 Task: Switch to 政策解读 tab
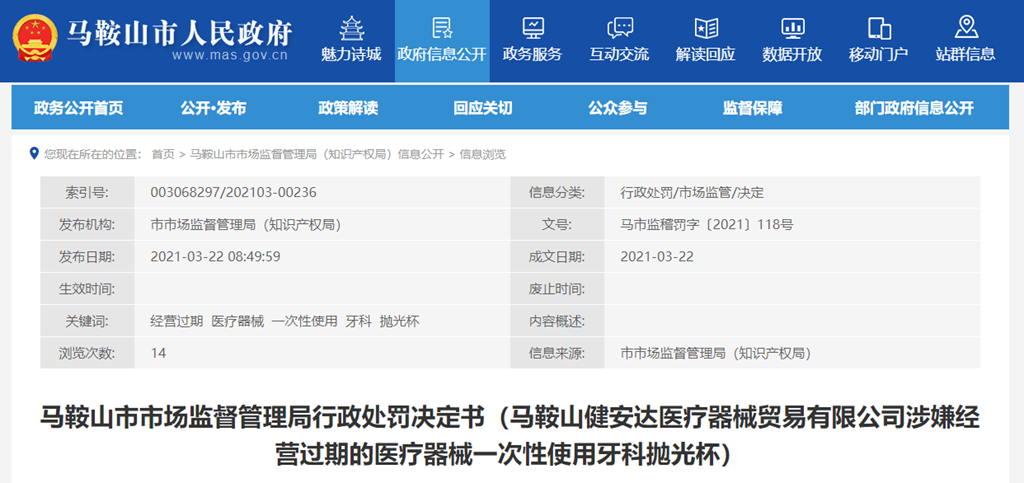point(348,108)
